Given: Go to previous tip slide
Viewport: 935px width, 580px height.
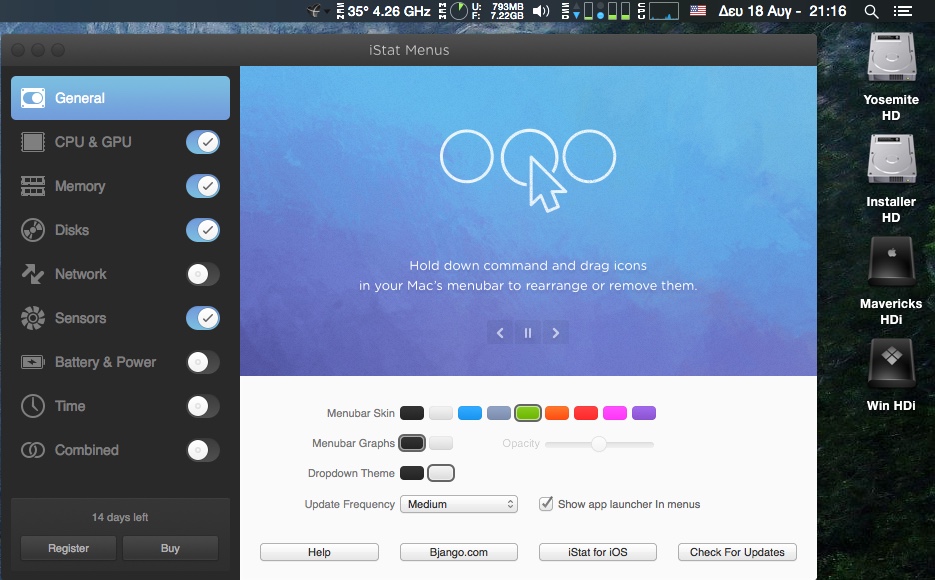Looking at the screenshot, I should pyautogui.click(x=500, y=333).
